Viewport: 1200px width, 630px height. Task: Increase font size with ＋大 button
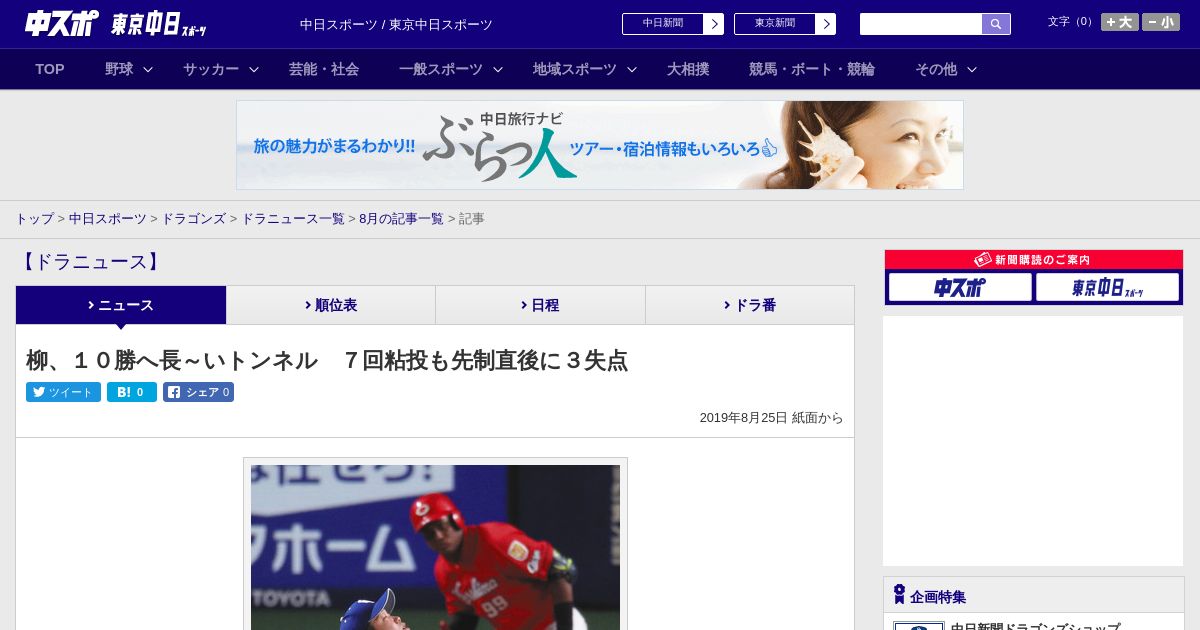(1120, 22)
